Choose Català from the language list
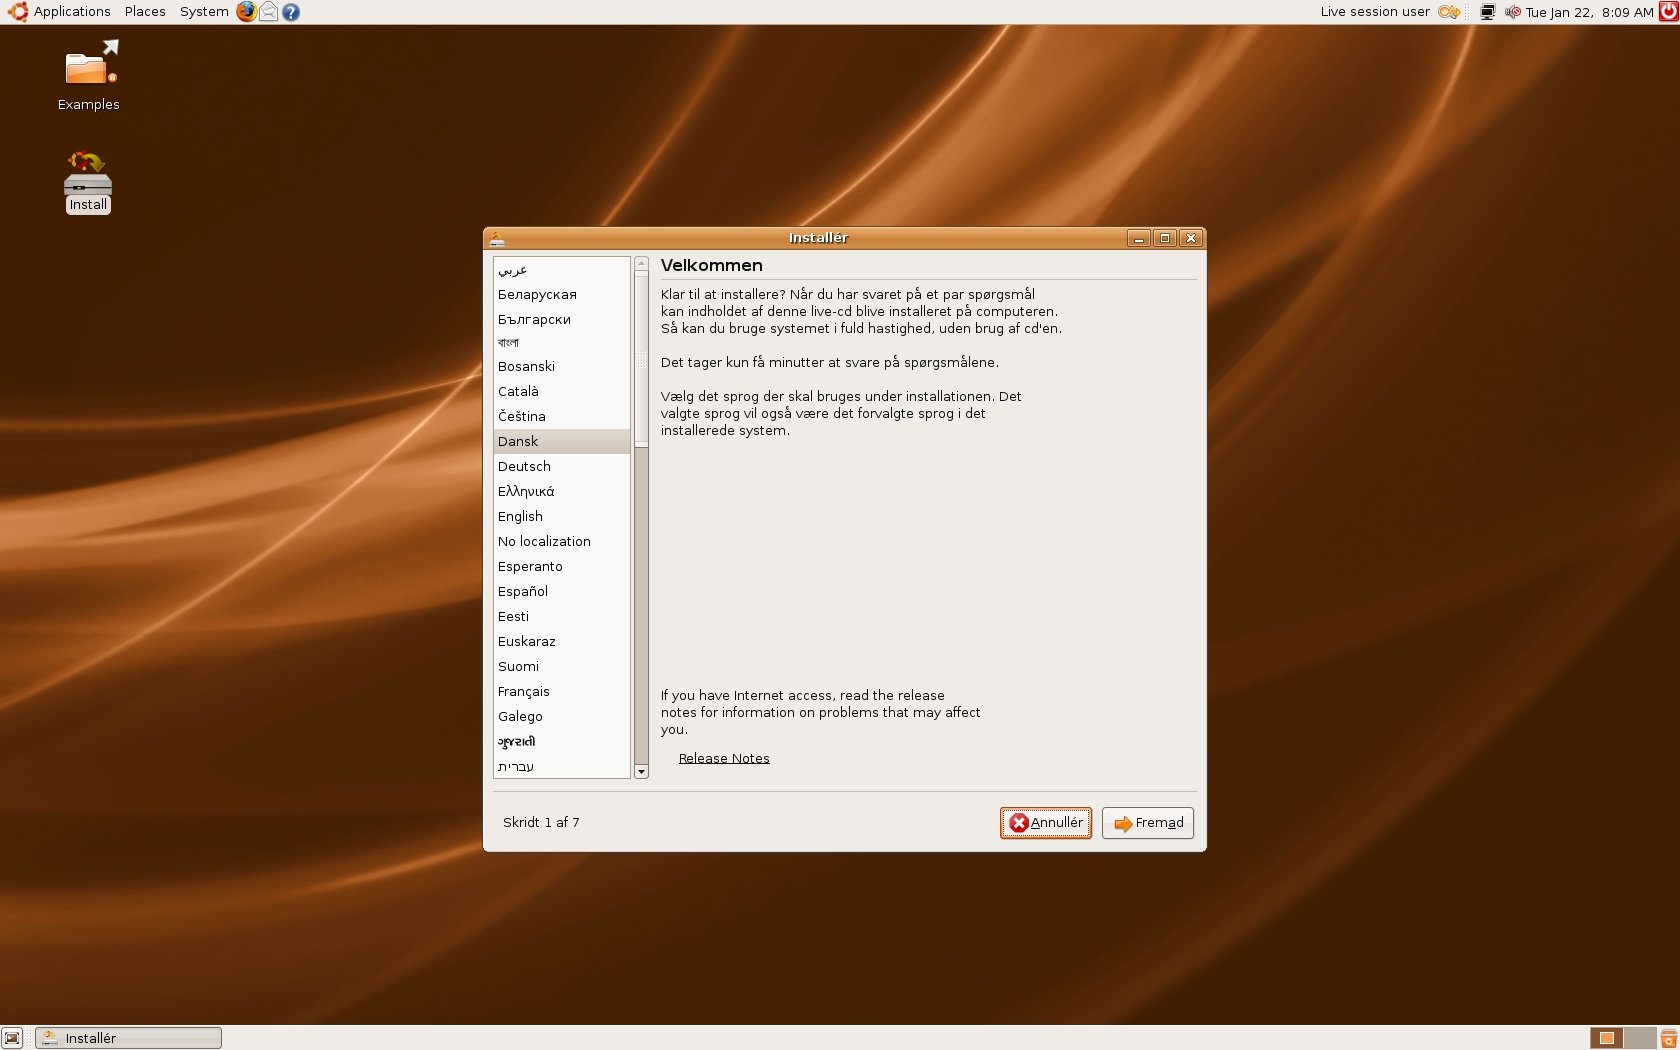 coord(562,392)
